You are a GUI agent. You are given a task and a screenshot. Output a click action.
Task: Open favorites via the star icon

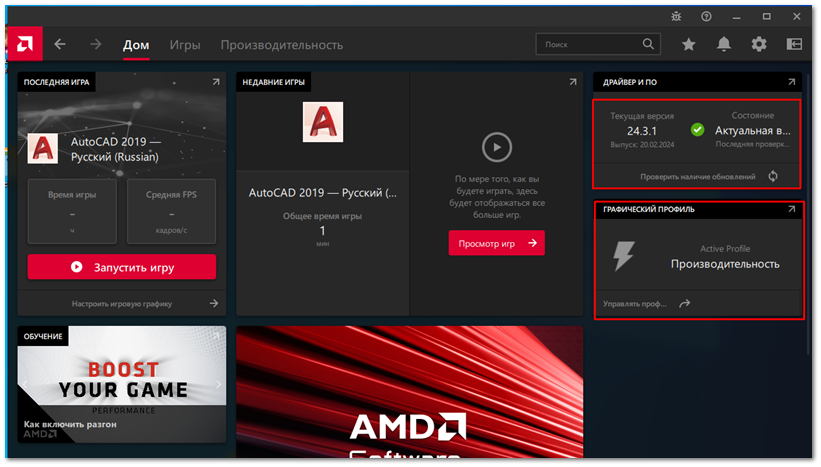689,45
